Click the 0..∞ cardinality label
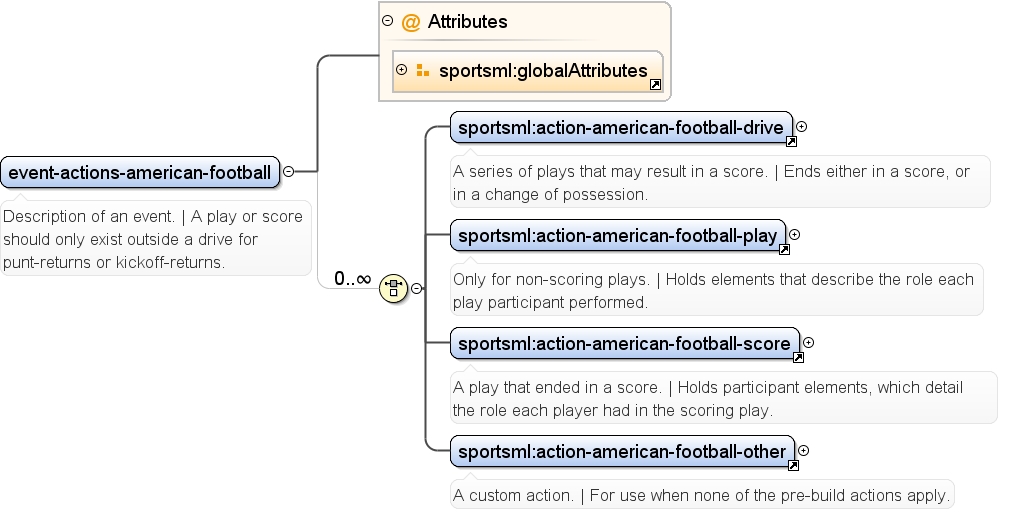This screenshot has height=512, width=1021. (x=352, y=279)
